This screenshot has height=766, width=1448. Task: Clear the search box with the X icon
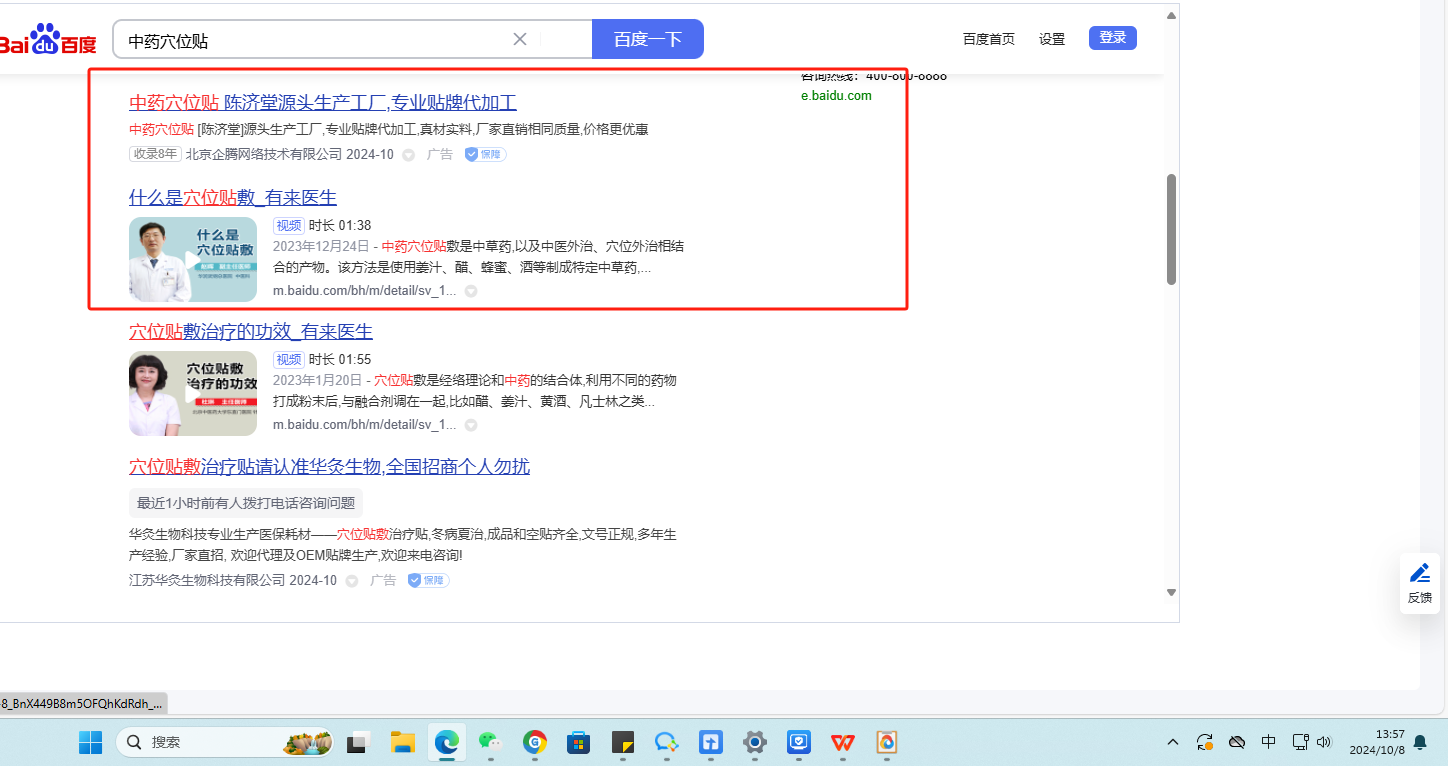[x=520, y=39]
